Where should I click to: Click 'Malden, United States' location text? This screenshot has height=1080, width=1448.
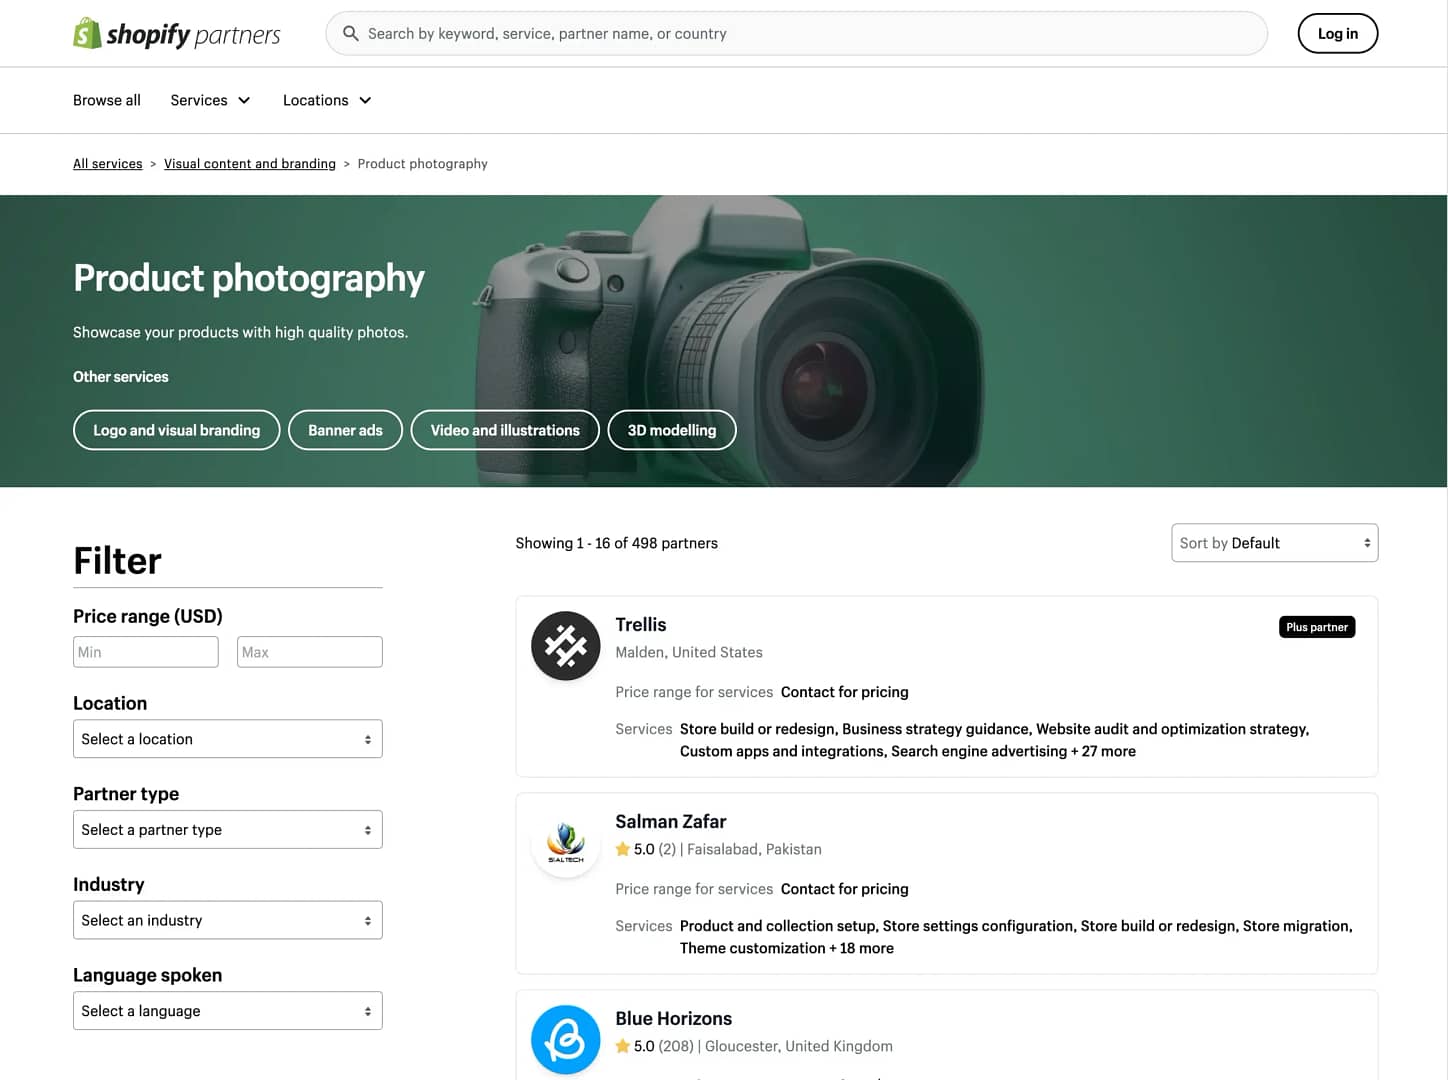[x=689, y=652]
